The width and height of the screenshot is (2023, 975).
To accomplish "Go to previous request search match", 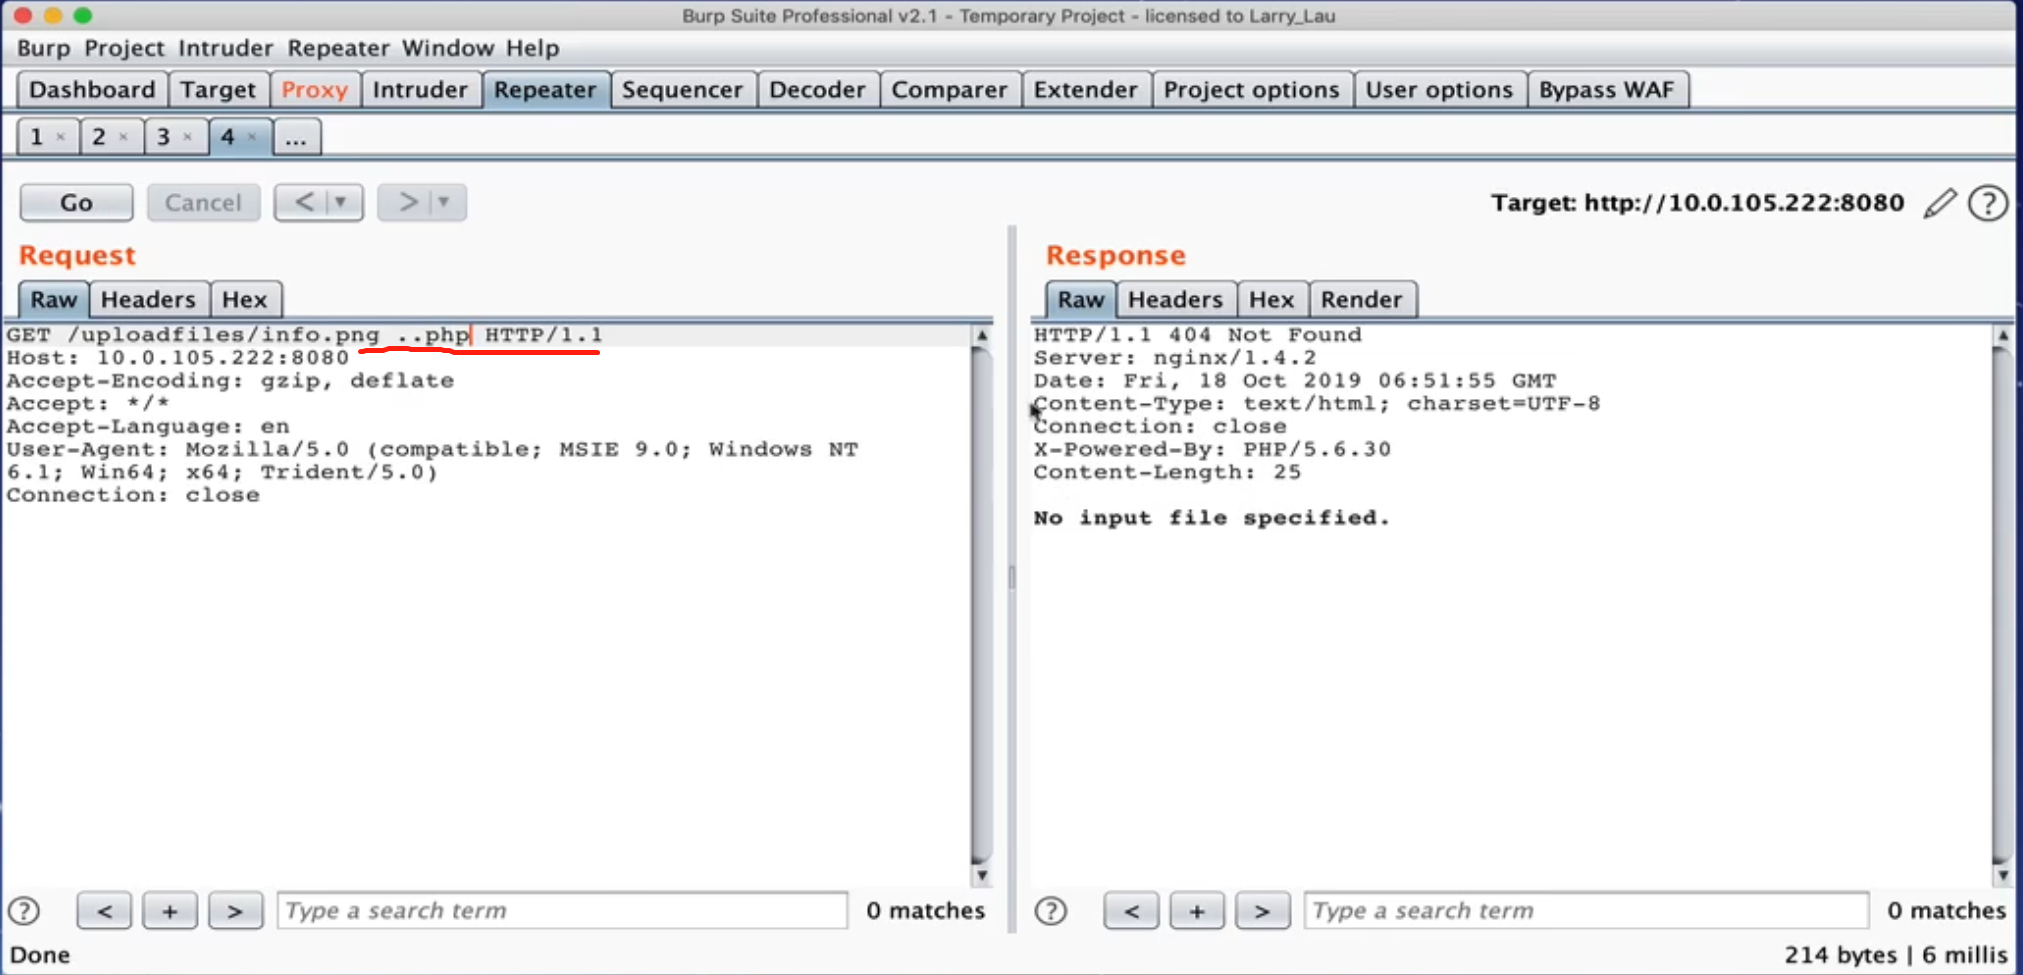I will pos(105,911).
